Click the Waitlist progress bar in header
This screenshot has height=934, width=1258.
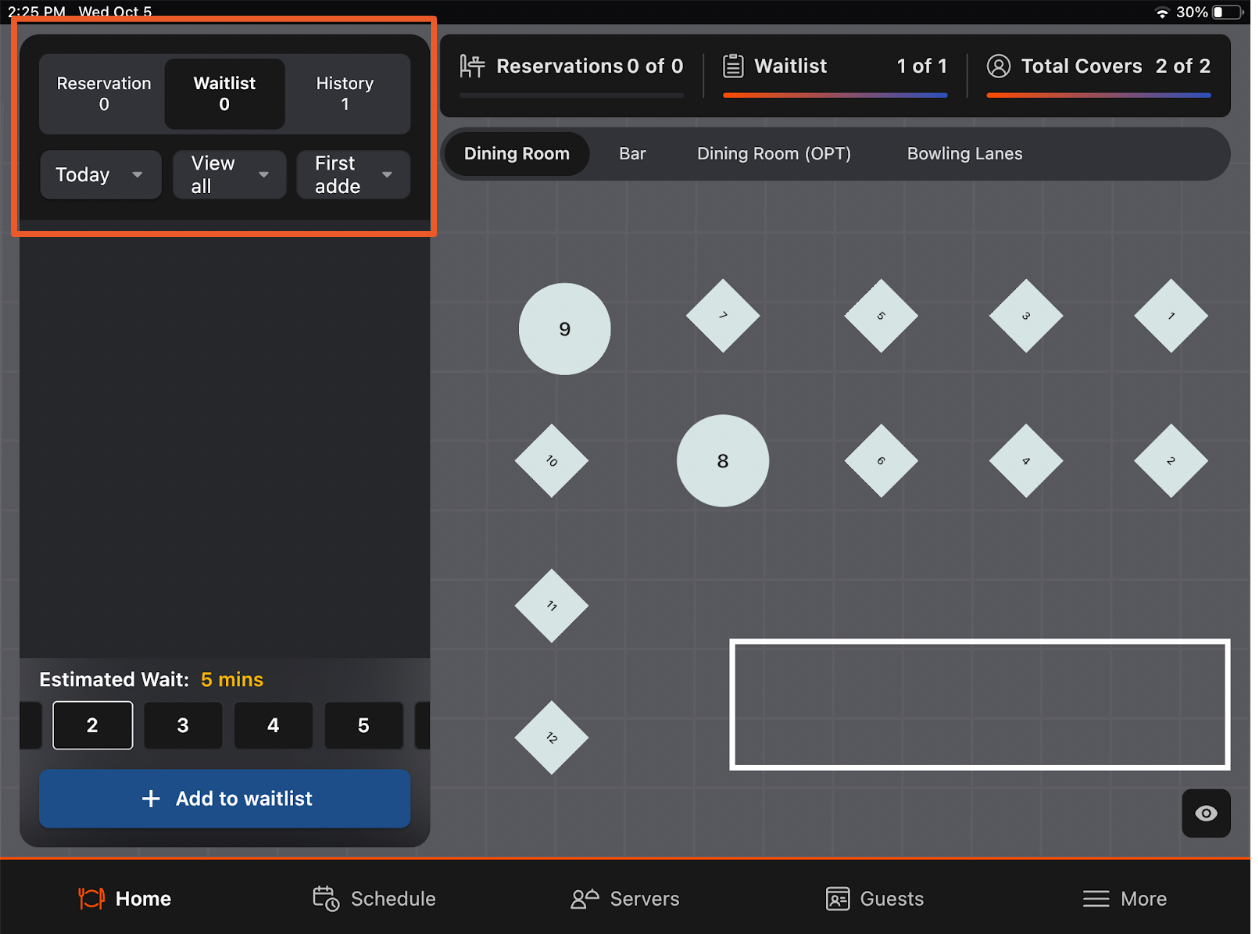tap(835, 95)
